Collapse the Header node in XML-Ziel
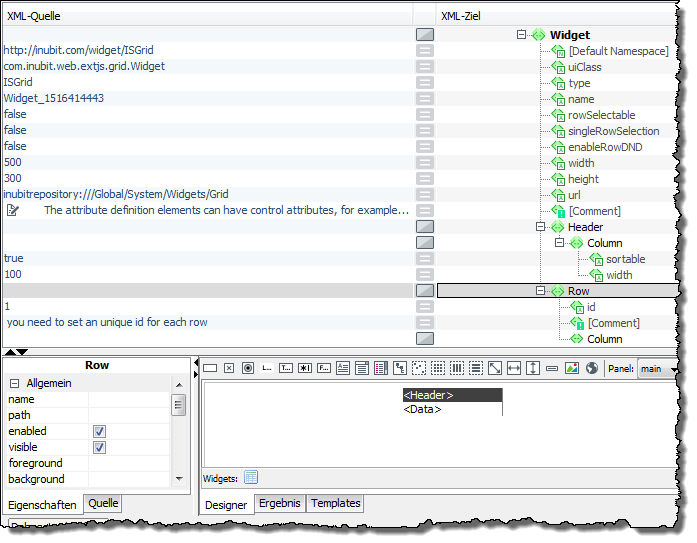This screenshot has height=543, width=697. (542, 227)
